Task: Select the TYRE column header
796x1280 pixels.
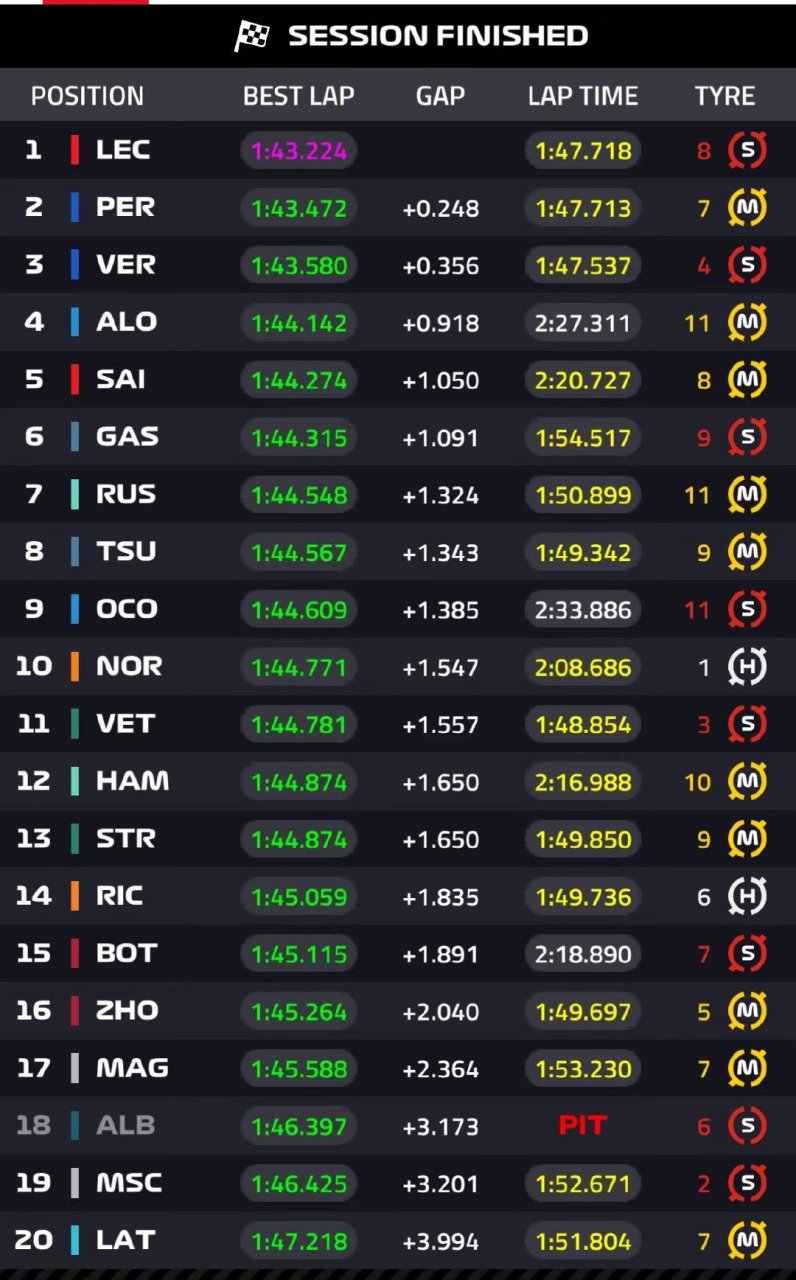Action: click(725, 96)
